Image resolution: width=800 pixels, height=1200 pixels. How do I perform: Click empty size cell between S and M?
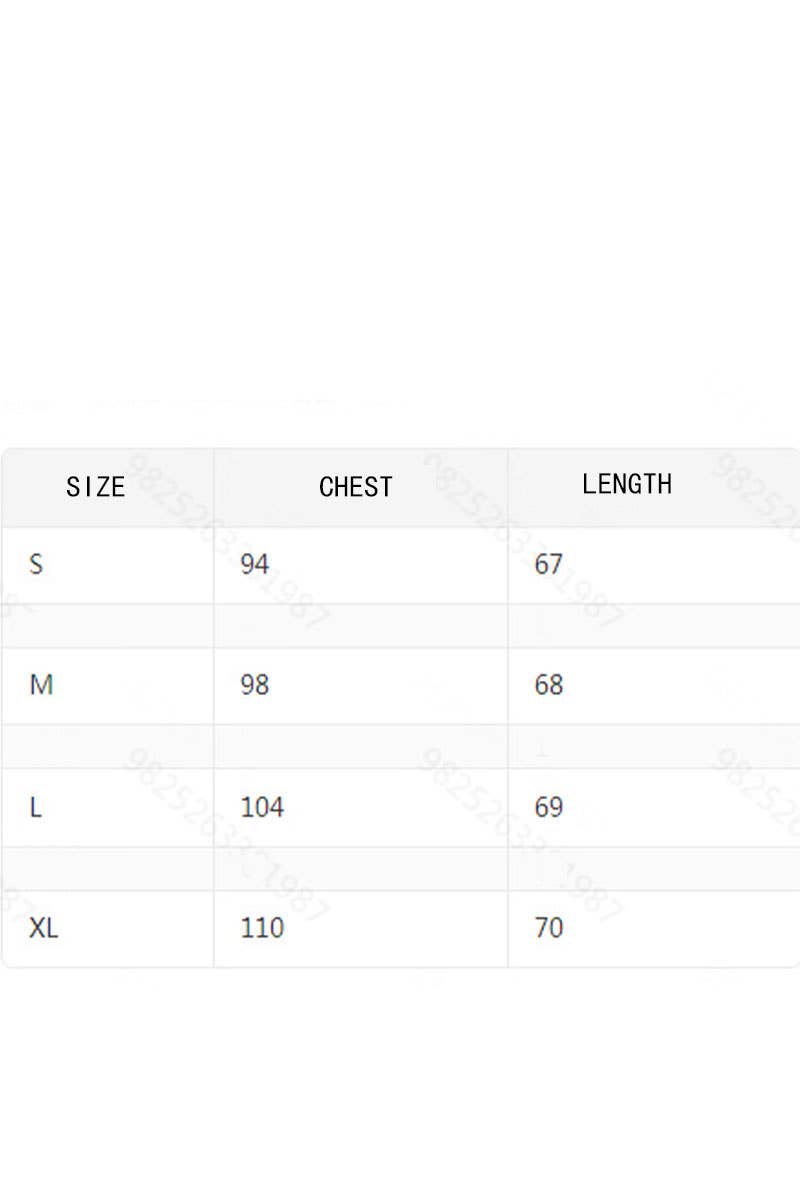(107, 626)
